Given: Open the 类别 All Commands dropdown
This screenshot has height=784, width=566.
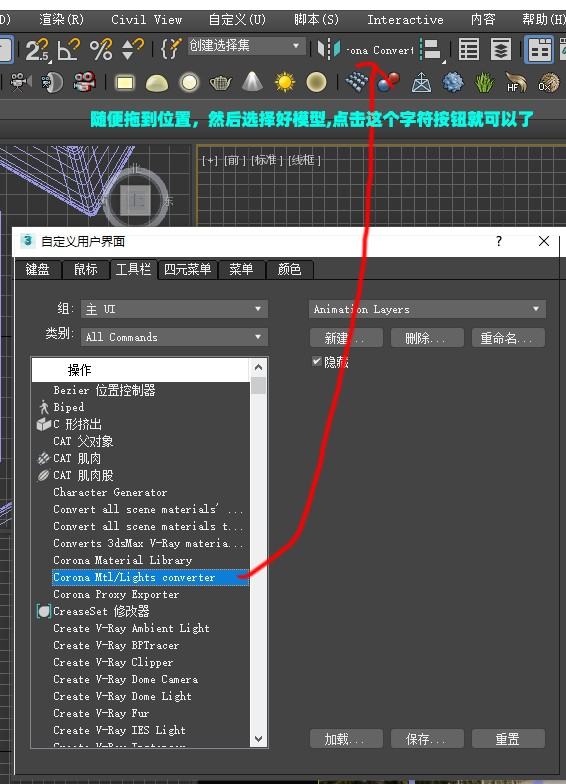Looking at the screenshot, I should point(174,337).
